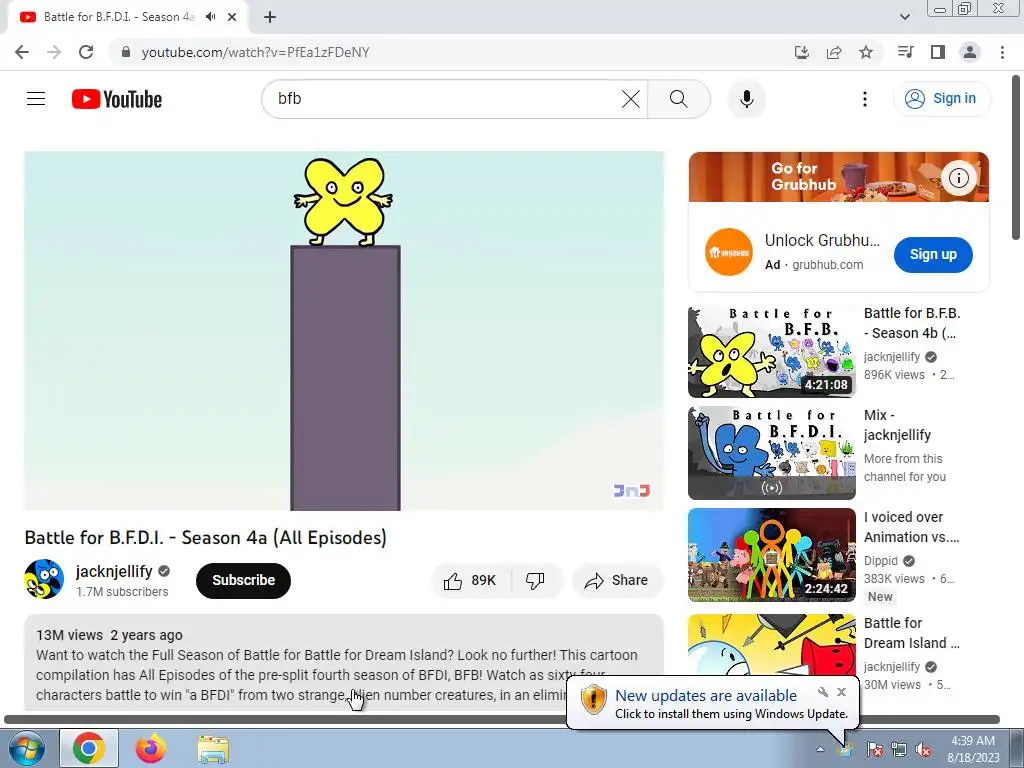Viewport: 1024px width, 768px height.
Task: Click the Grubhub Sign up button
Action: (x=933, y=255)
